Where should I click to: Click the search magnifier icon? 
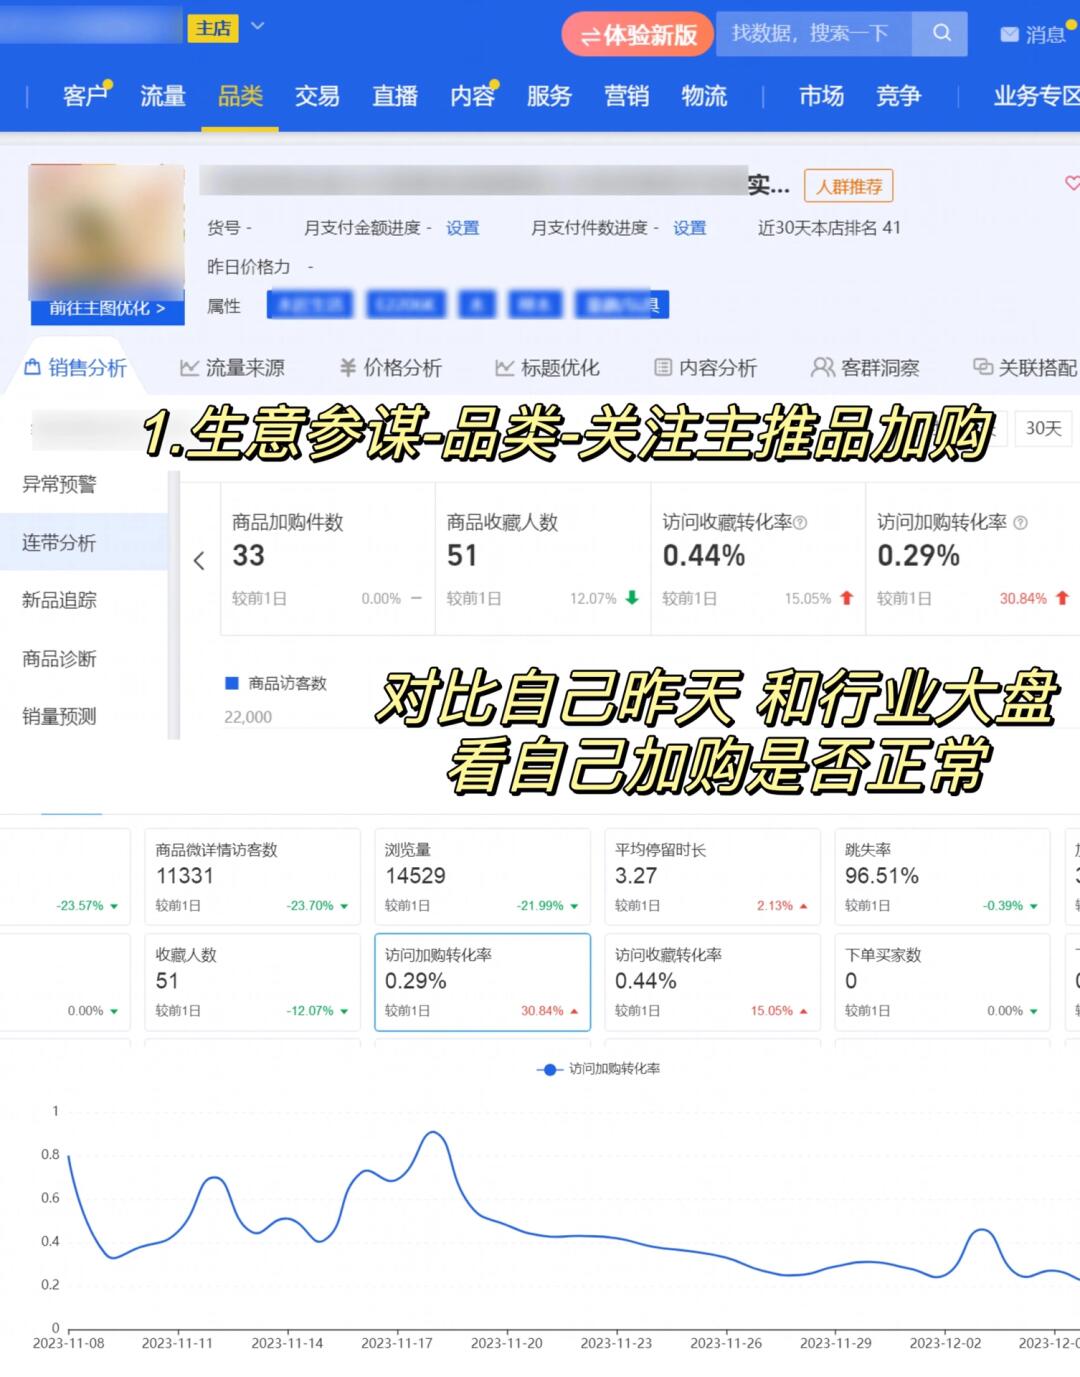click(941, 33)
